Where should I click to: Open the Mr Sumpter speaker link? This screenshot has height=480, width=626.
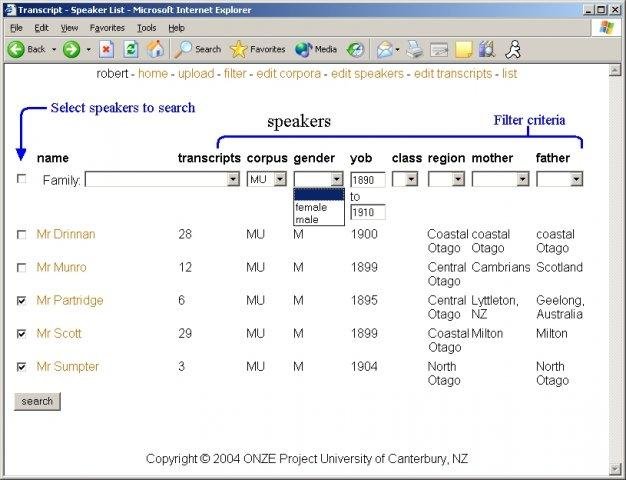tap(68, 367)
